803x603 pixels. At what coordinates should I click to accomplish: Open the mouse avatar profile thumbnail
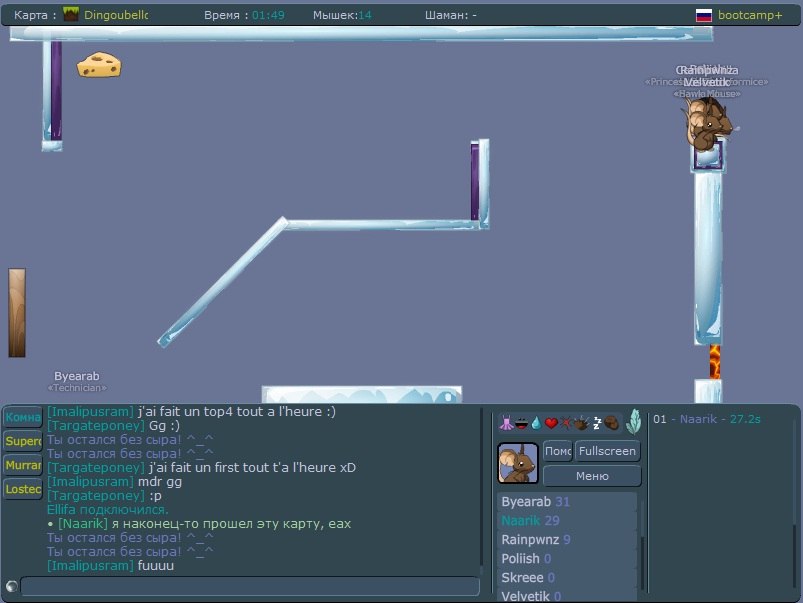coord(517,463)
